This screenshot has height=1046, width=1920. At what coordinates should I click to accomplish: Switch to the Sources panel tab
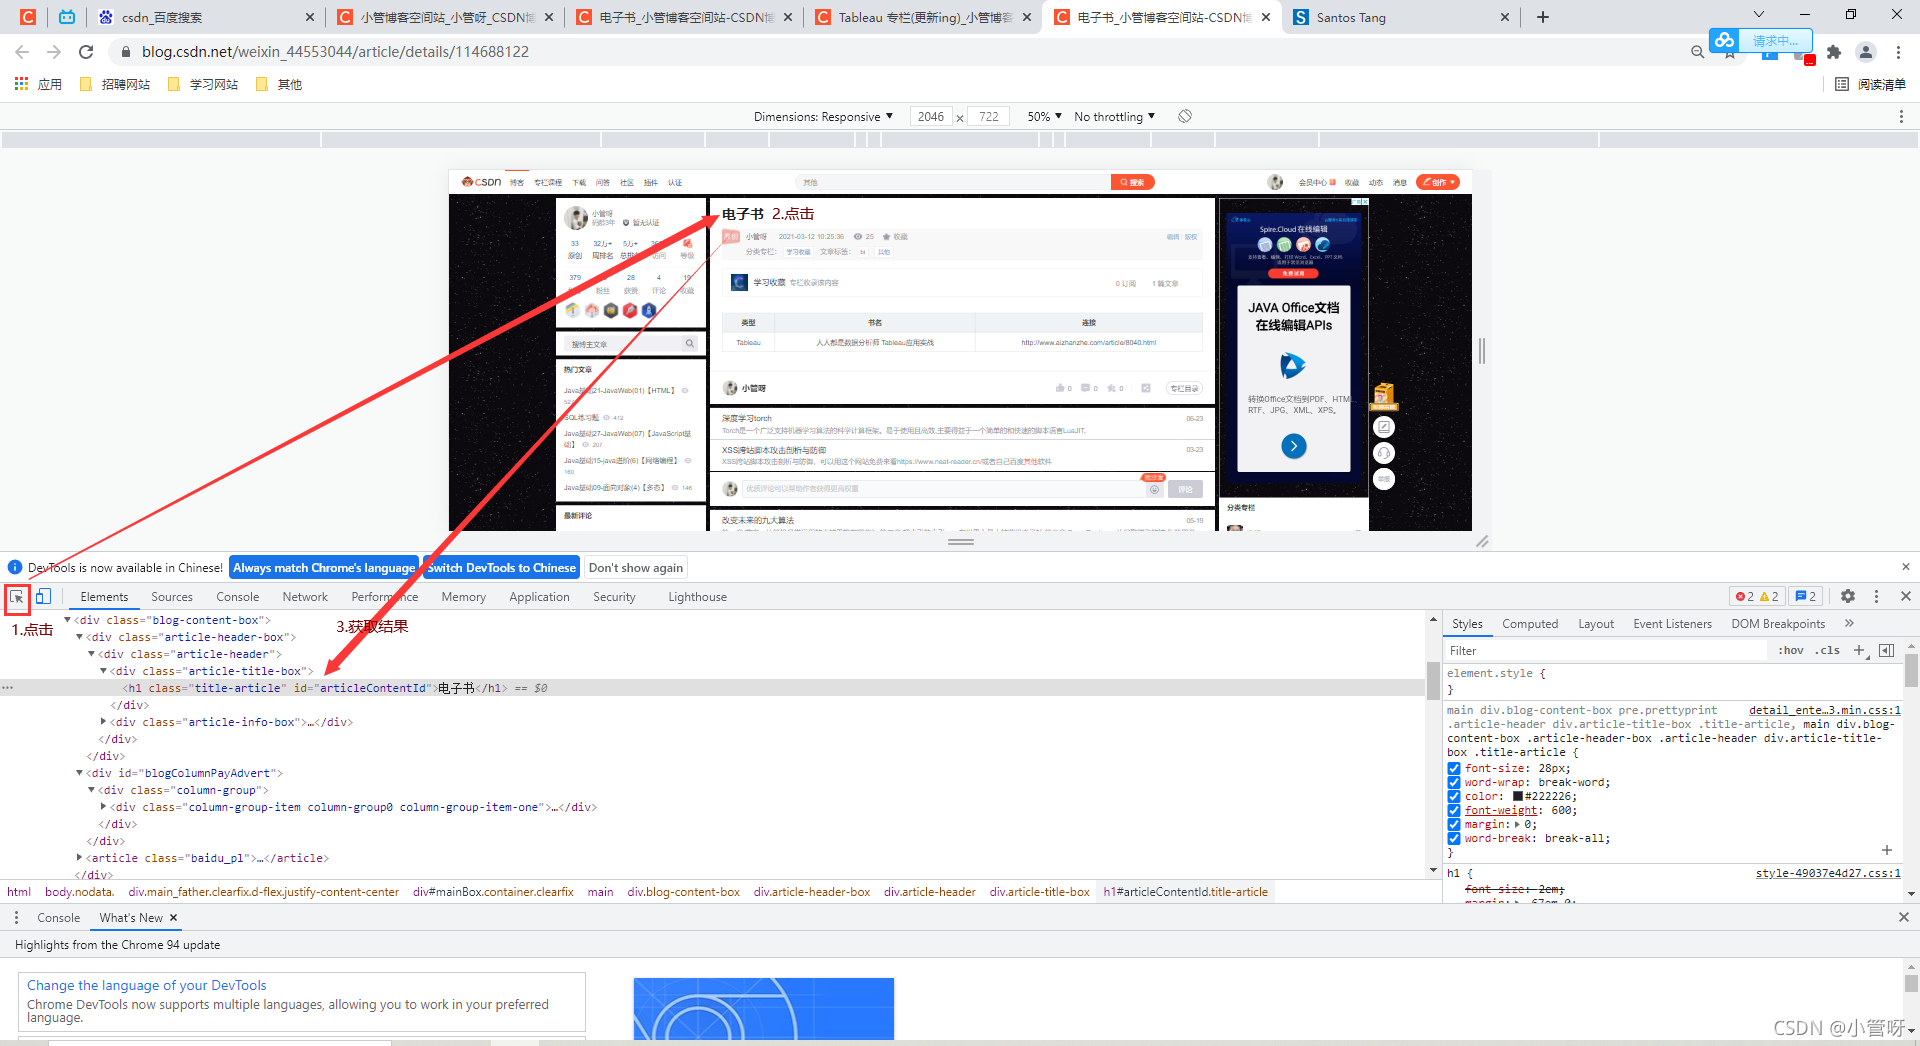(x=172, y=597)
